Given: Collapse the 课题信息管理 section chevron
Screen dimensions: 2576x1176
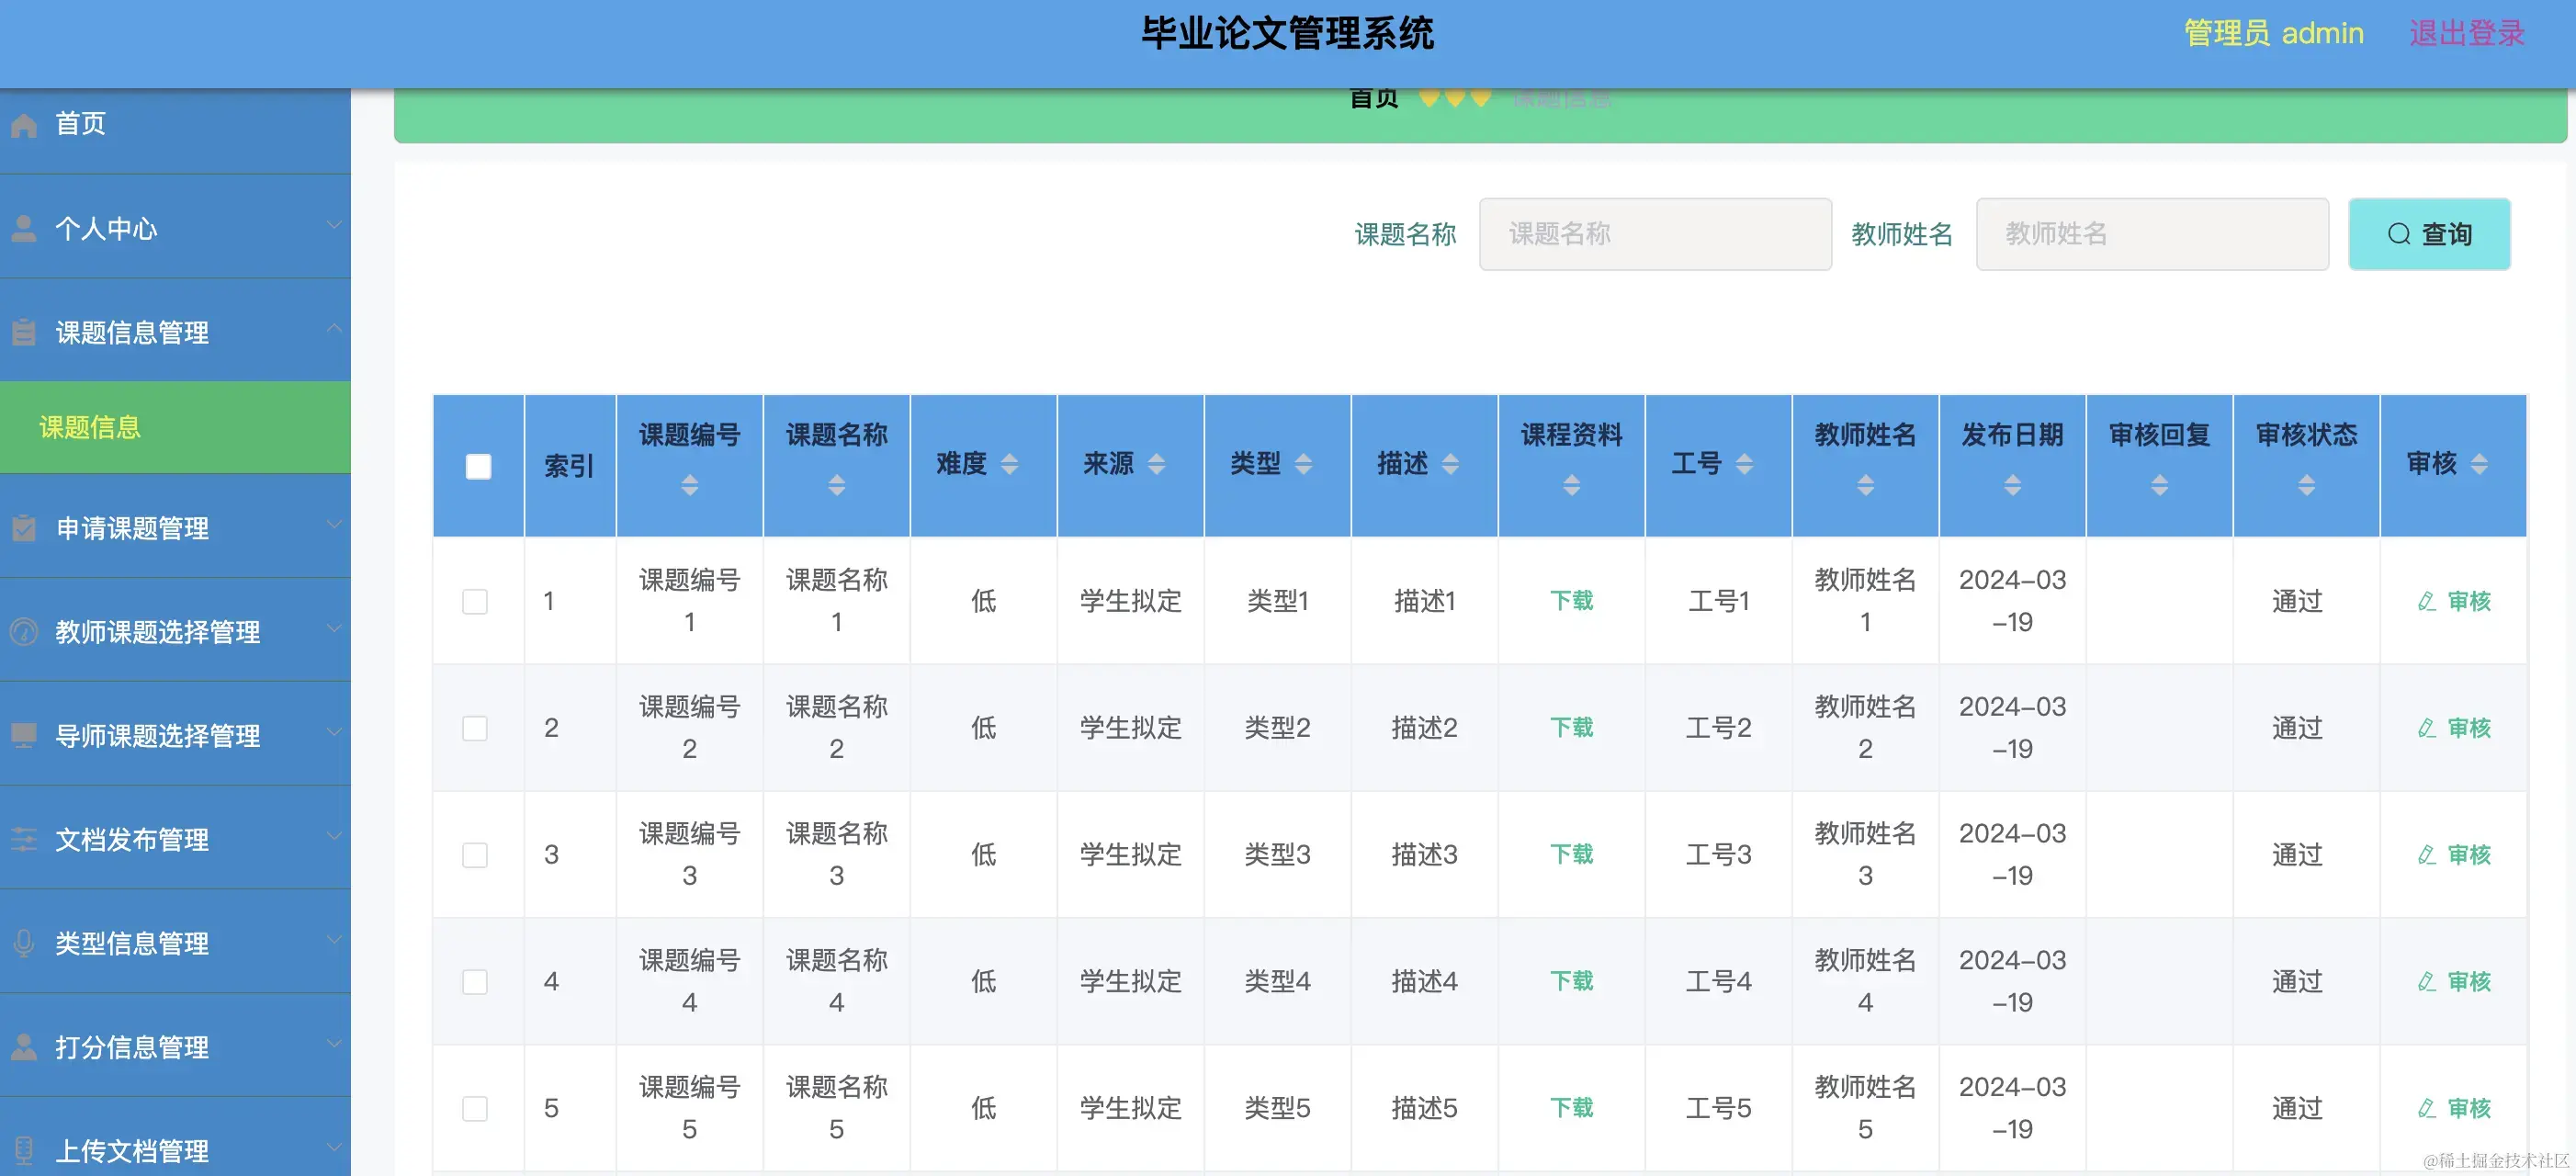Looking at the screenshot, I should [x=336, y=329].
